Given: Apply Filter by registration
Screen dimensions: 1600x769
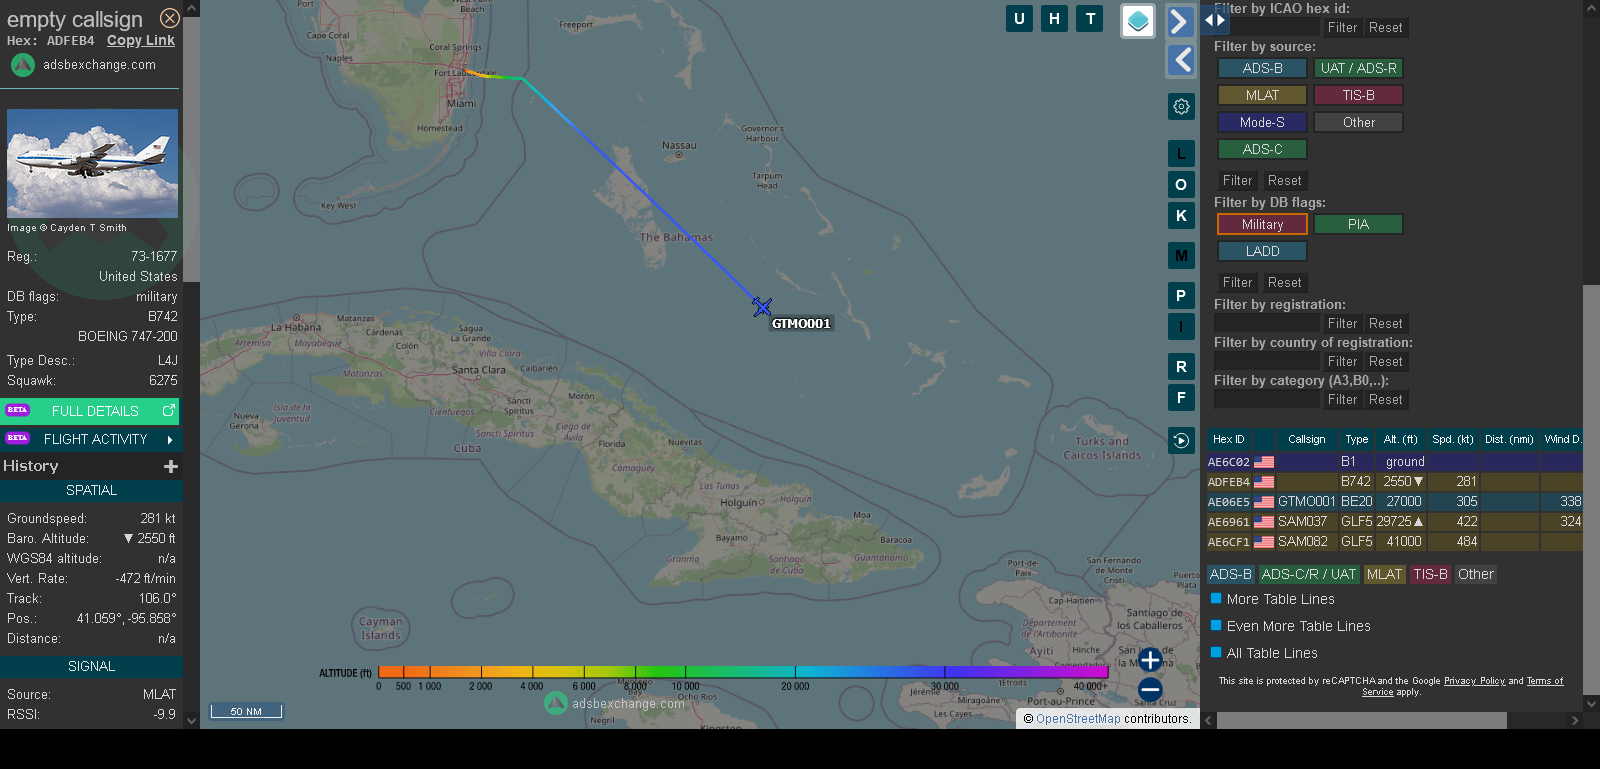Looking at the screenshot, I should click(x=1342, y=324).
